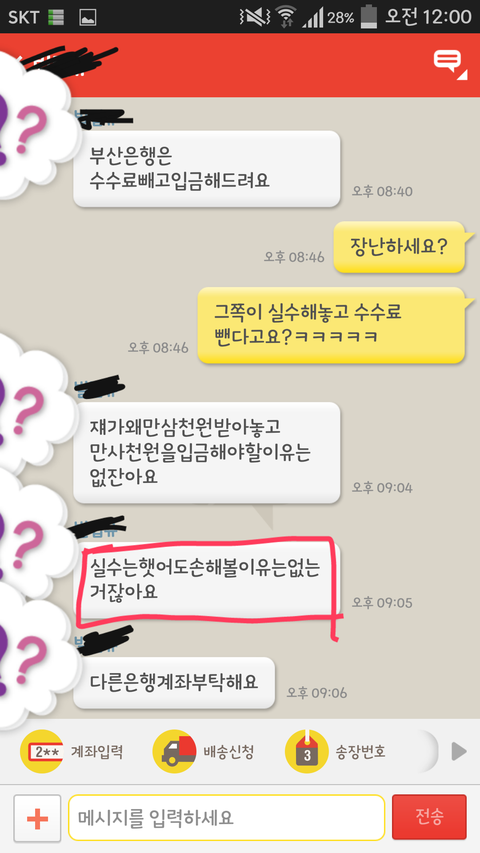Tap the tracking number tag icon

pos(306,752)
